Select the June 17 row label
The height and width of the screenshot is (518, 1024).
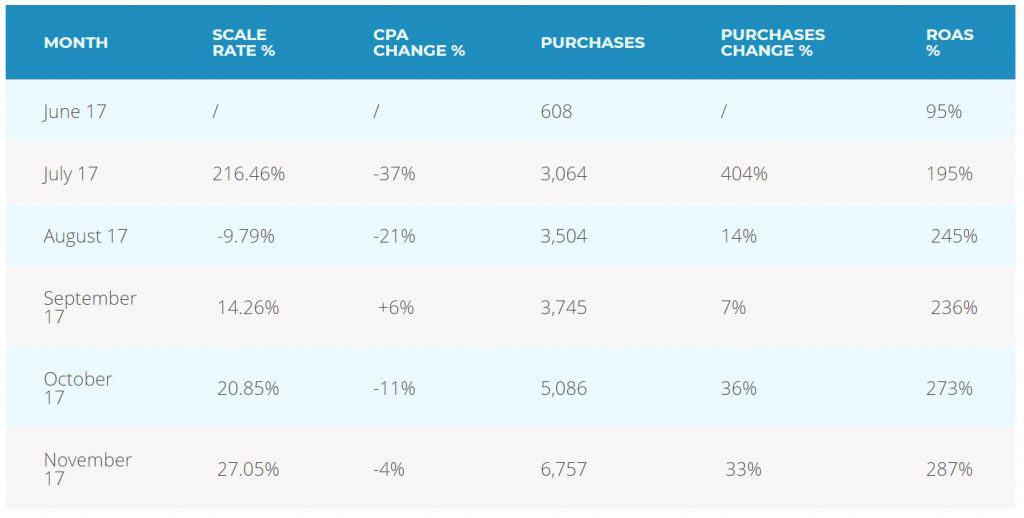point(74,111)
